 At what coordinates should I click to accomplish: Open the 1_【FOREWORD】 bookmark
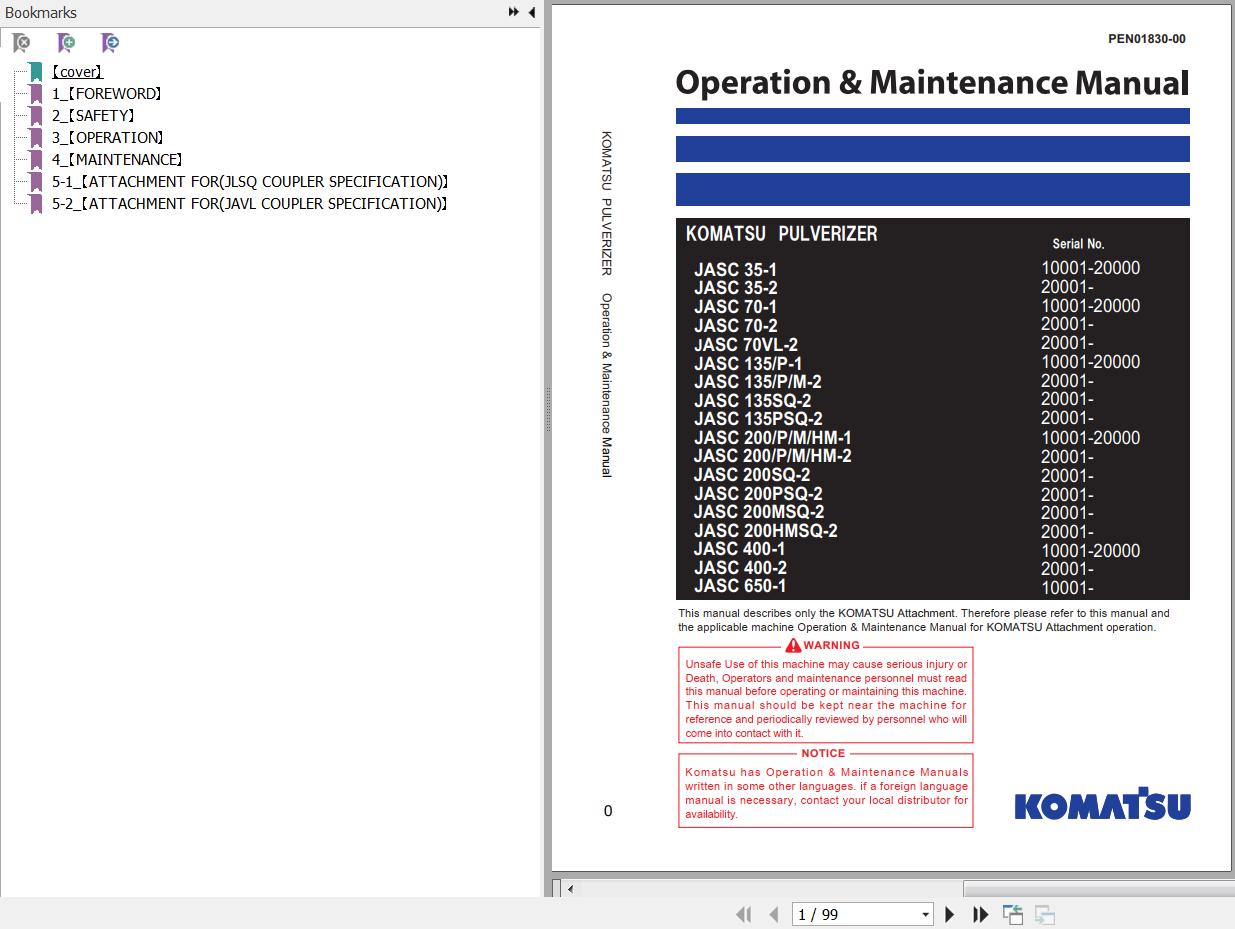pos(107,94)
